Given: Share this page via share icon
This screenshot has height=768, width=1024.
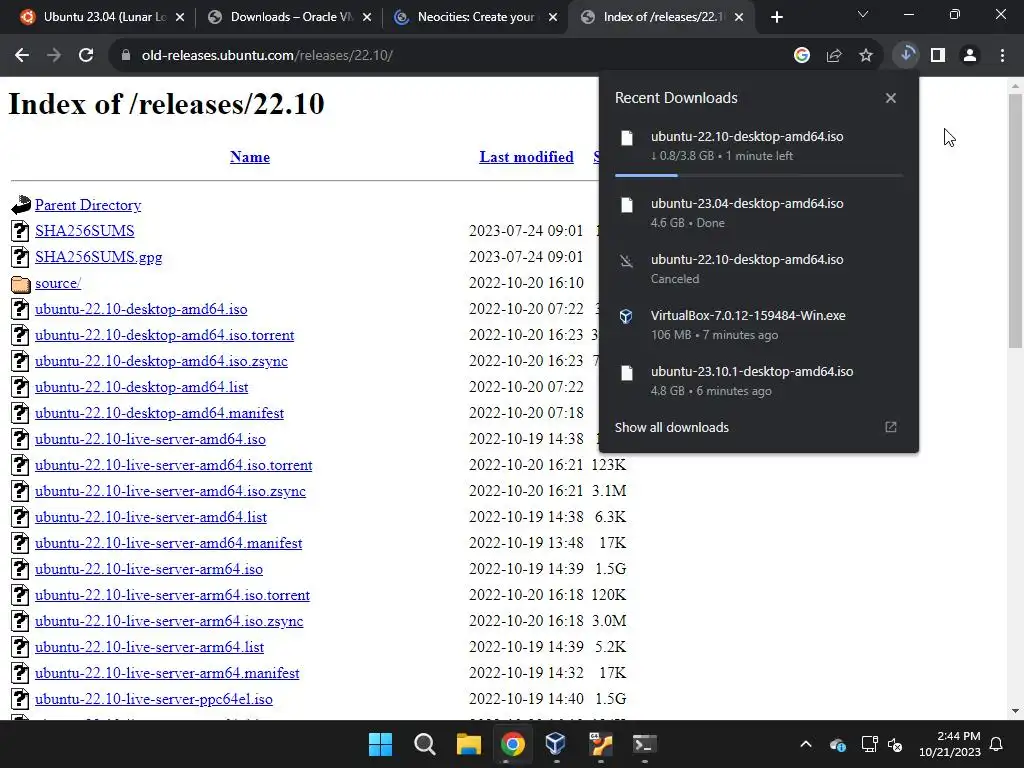Looking at the screenshot, I should [834, 56].
